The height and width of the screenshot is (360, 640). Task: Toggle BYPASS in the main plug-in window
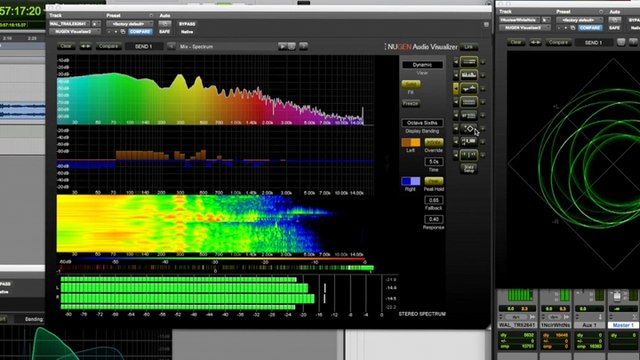(187, 24)
